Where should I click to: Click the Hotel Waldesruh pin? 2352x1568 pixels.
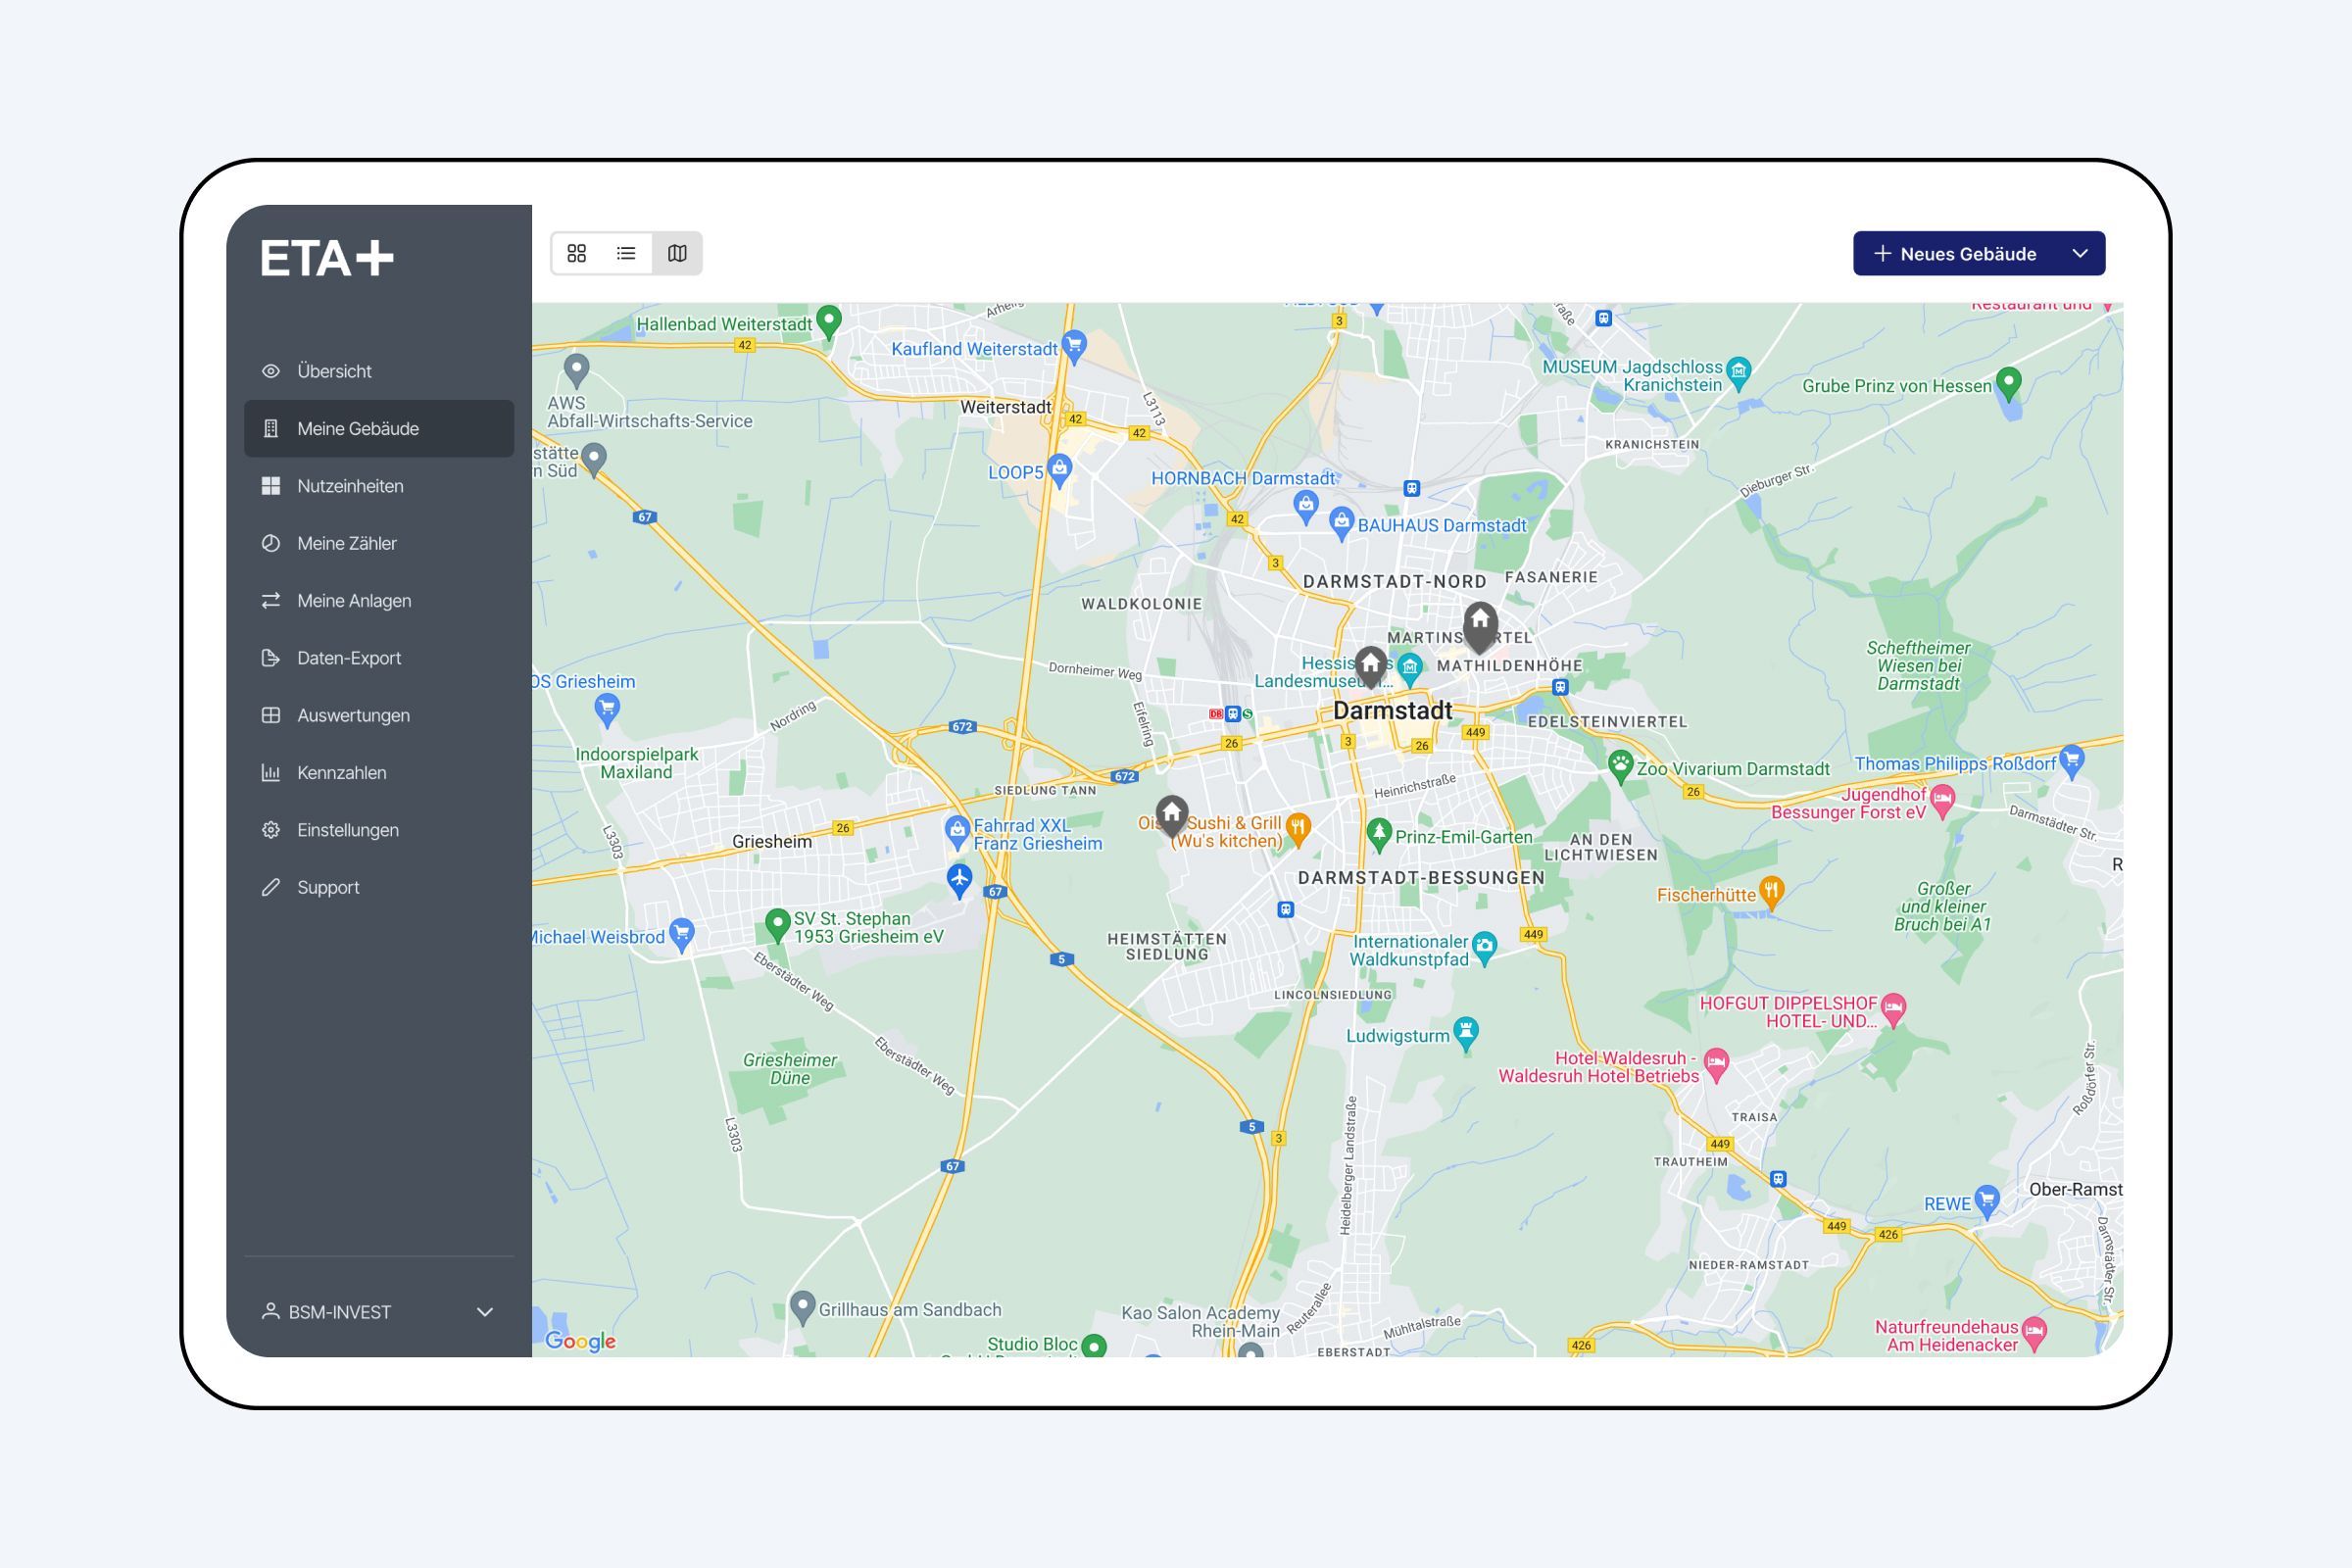click(1716, 1066)
